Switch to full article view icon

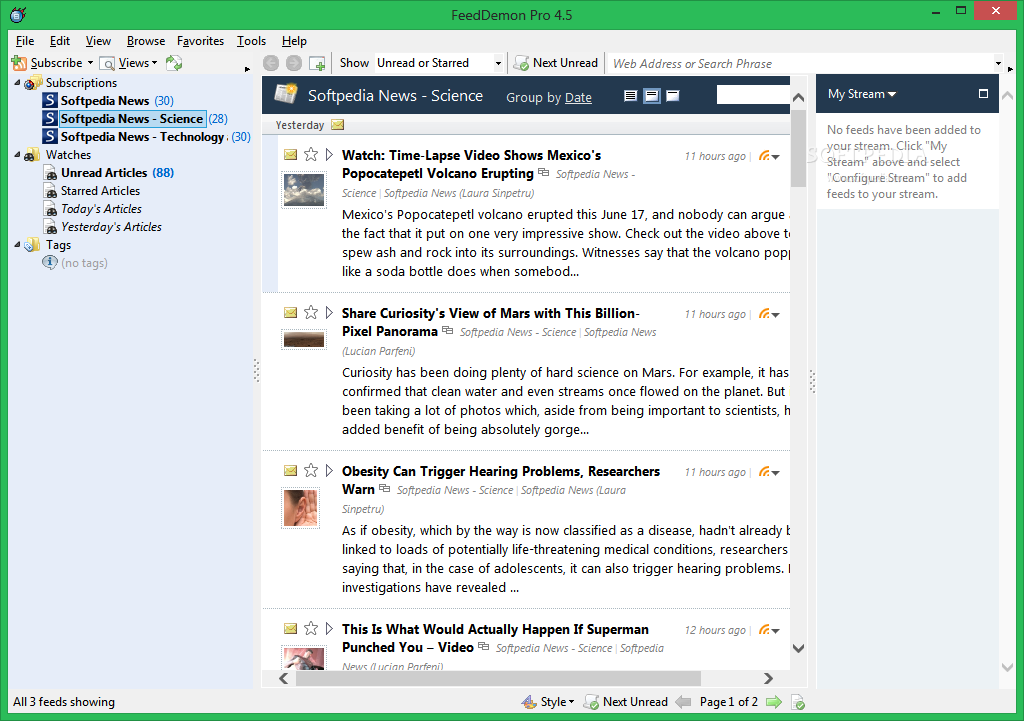point(673,96)
